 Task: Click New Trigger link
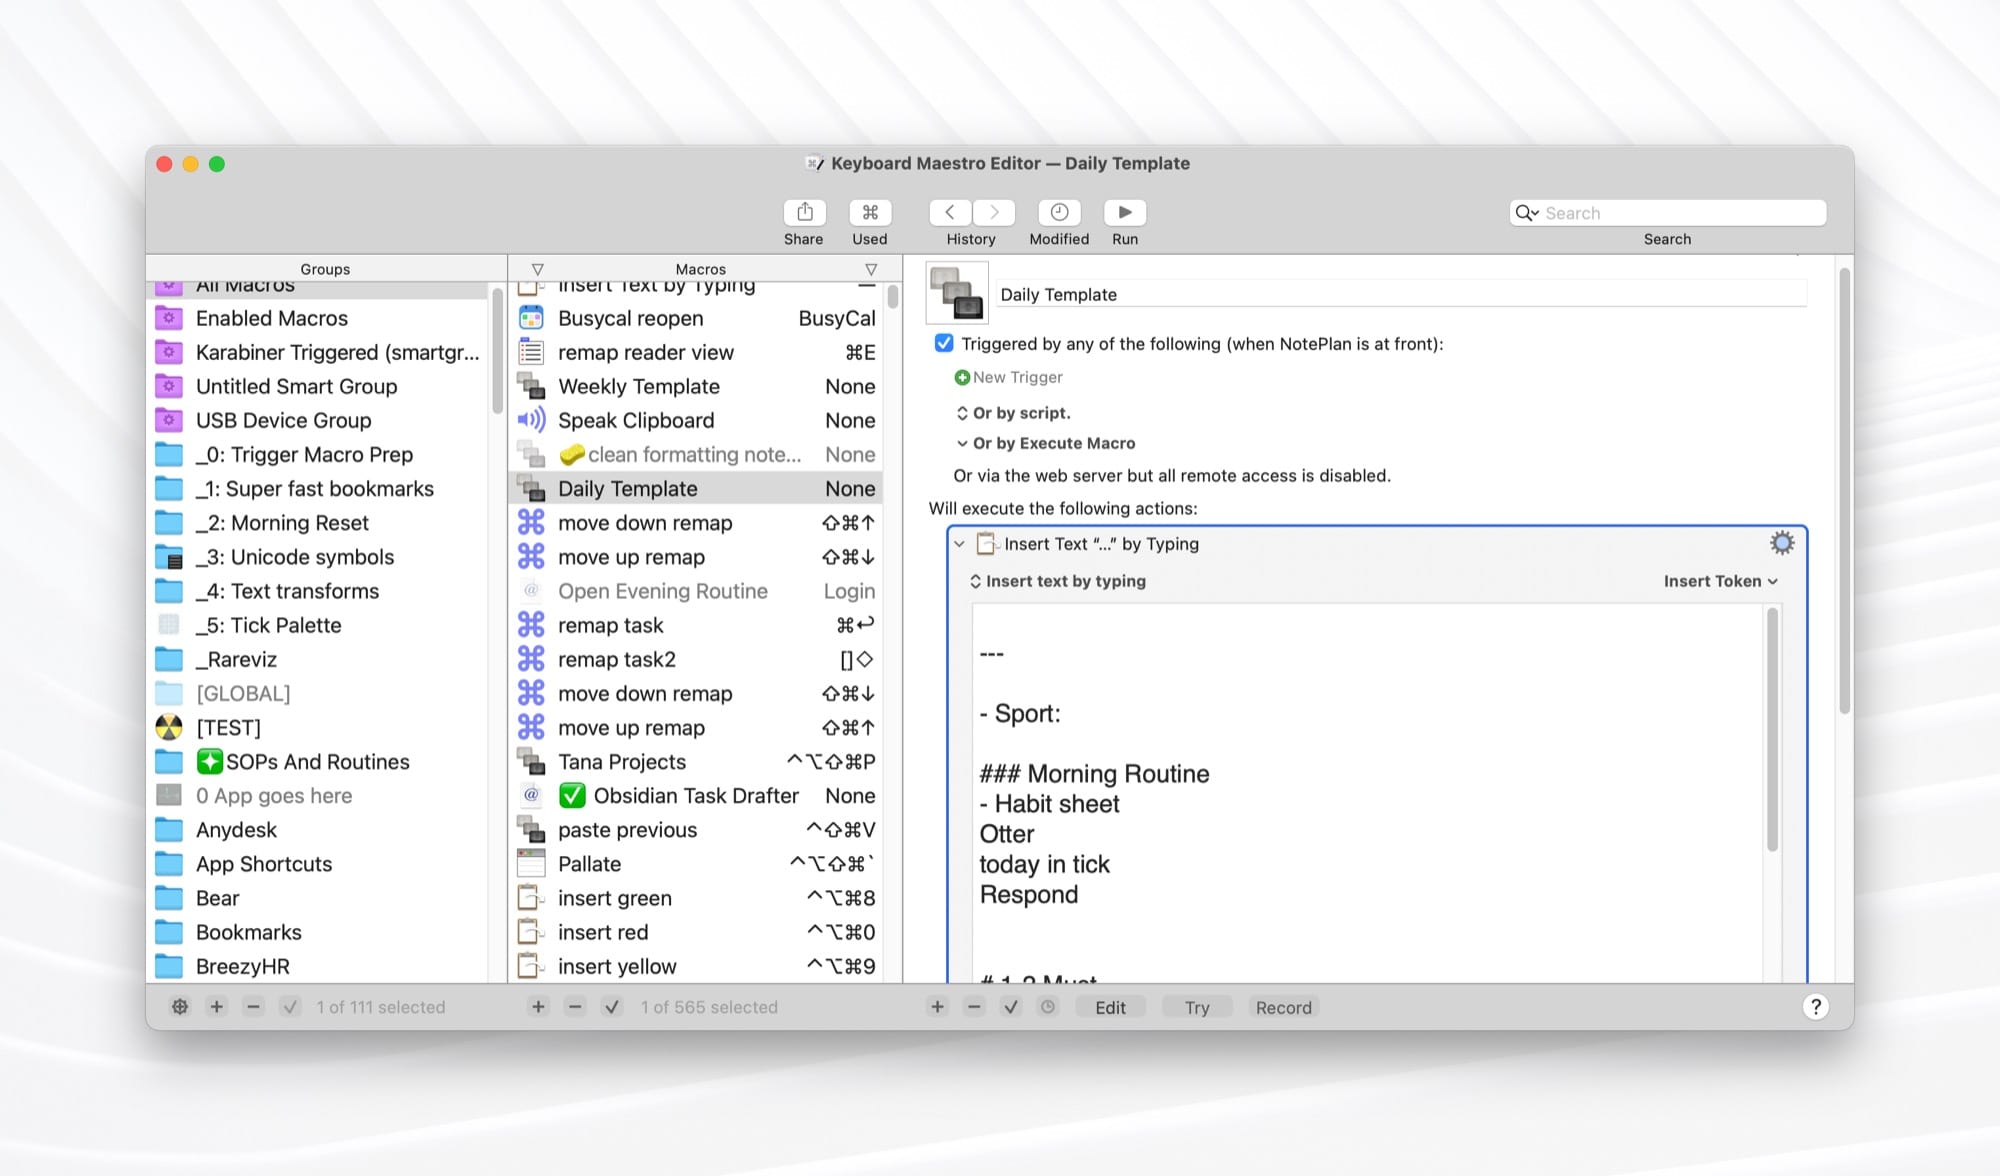1018,377
